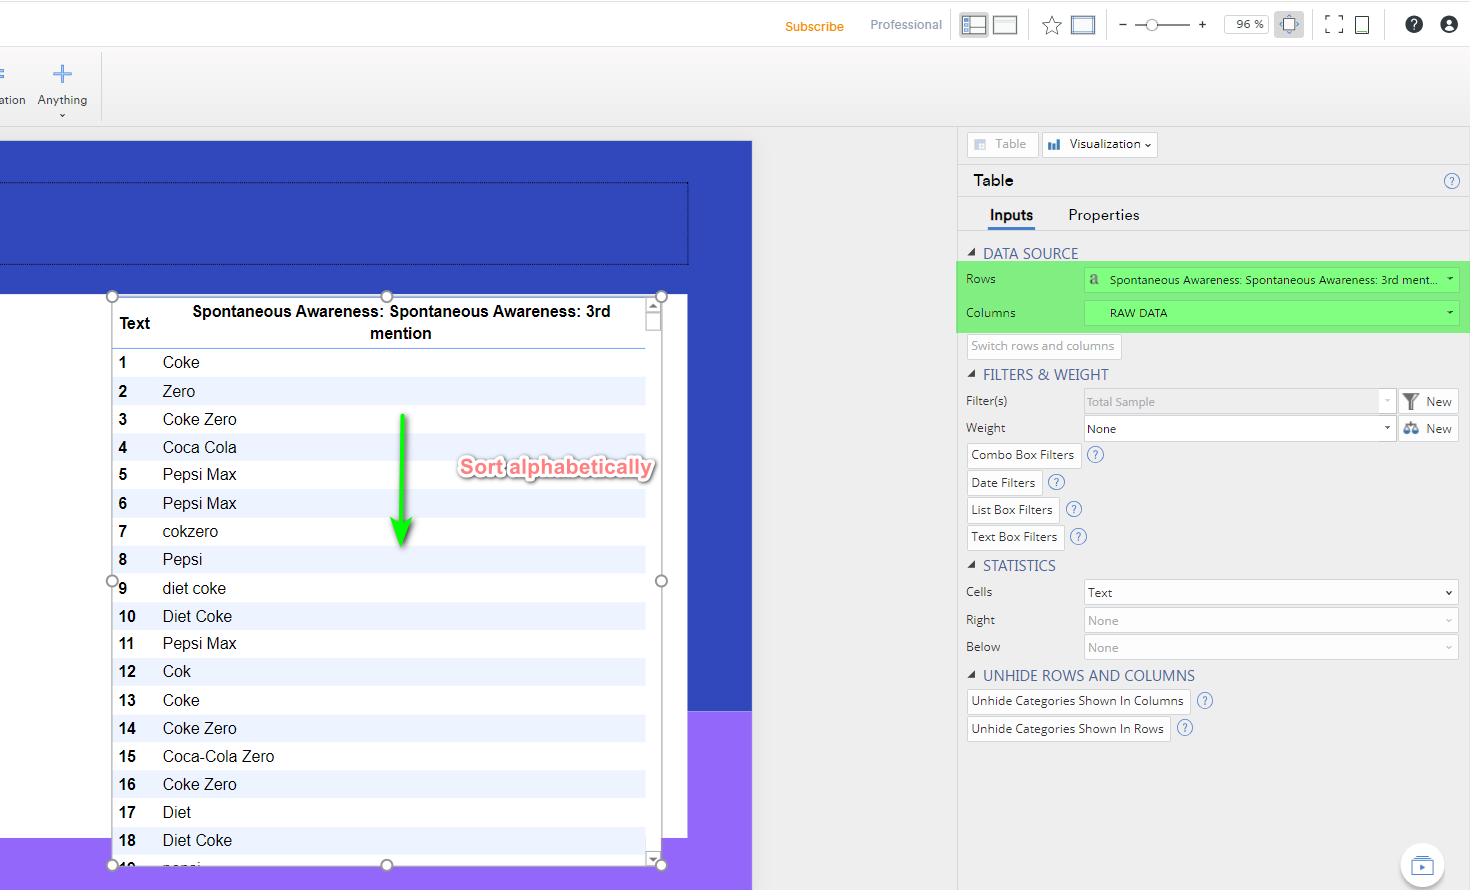This screenshot has height=890, width=1470.
Task: Open the Below statistics dropdown
Action: [1271, 648]
